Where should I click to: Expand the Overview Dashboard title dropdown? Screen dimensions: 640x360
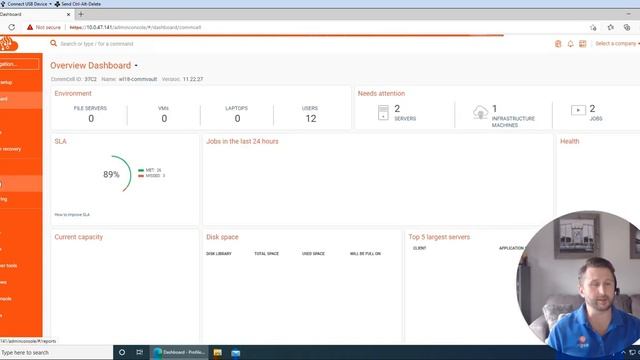coord(136,66)
